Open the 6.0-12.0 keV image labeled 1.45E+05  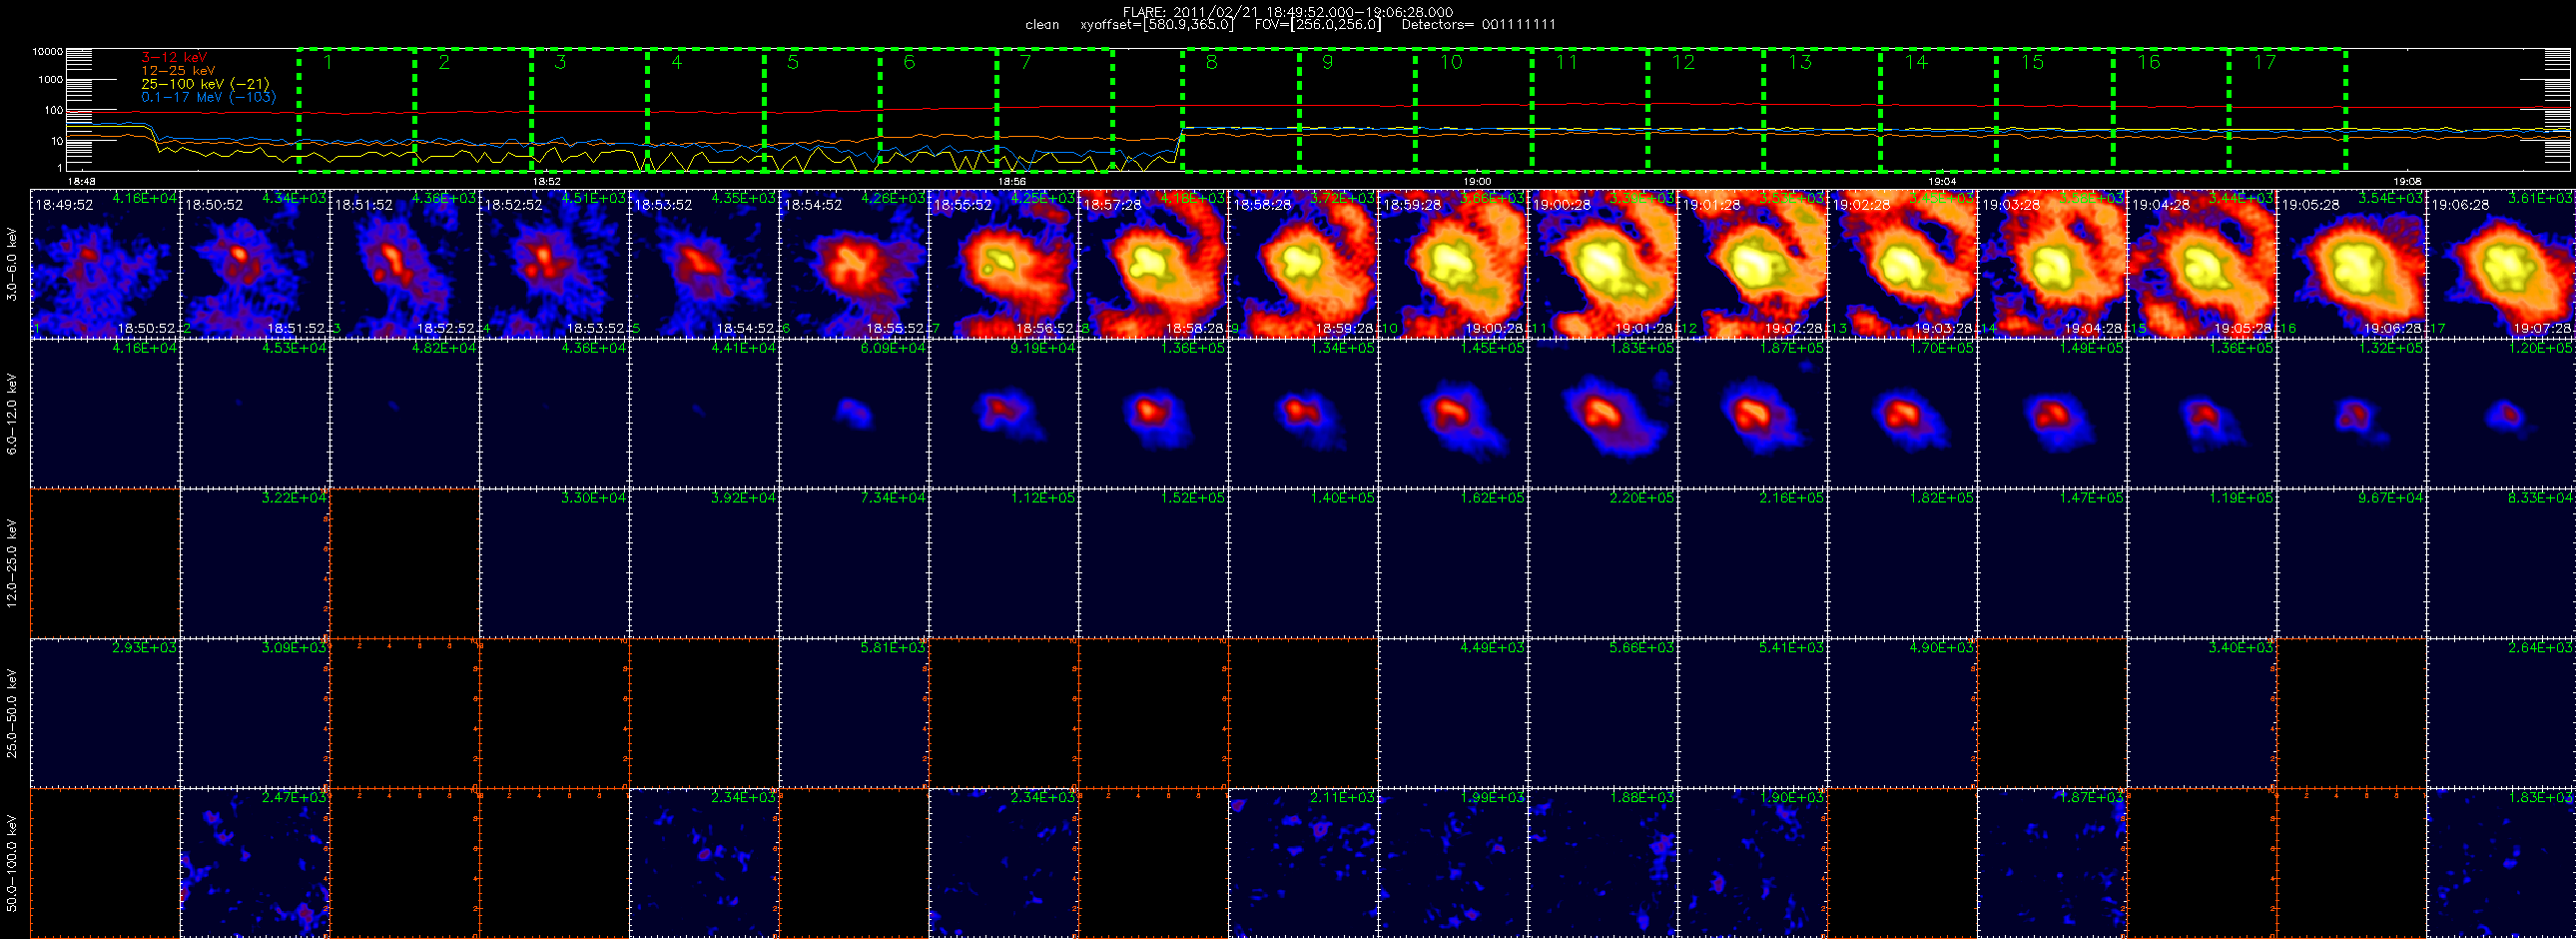pos(1453,413)
